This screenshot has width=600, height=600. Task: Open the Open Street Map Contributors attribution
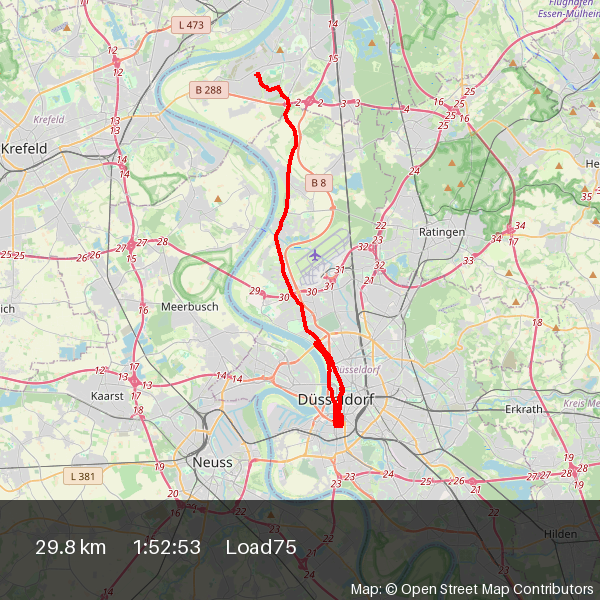click(497, 589)
